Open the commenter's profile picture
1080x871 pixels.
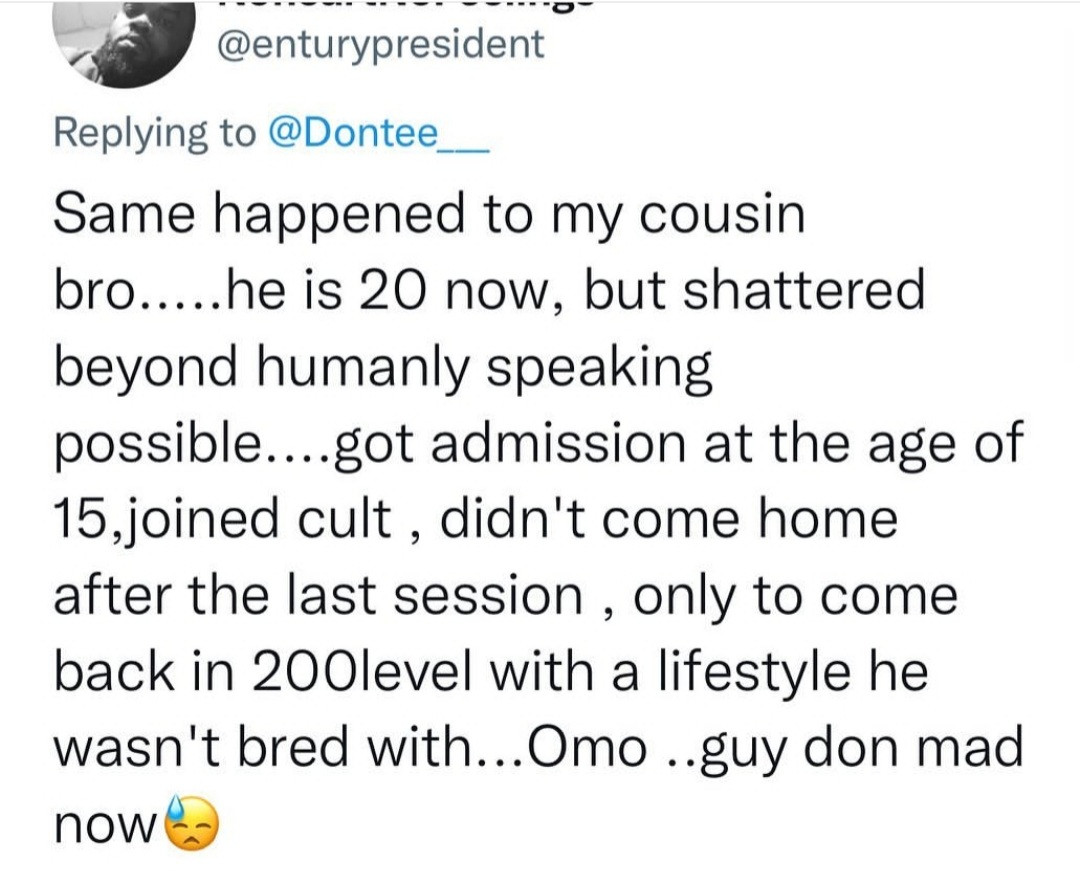(x=124, y=42)
